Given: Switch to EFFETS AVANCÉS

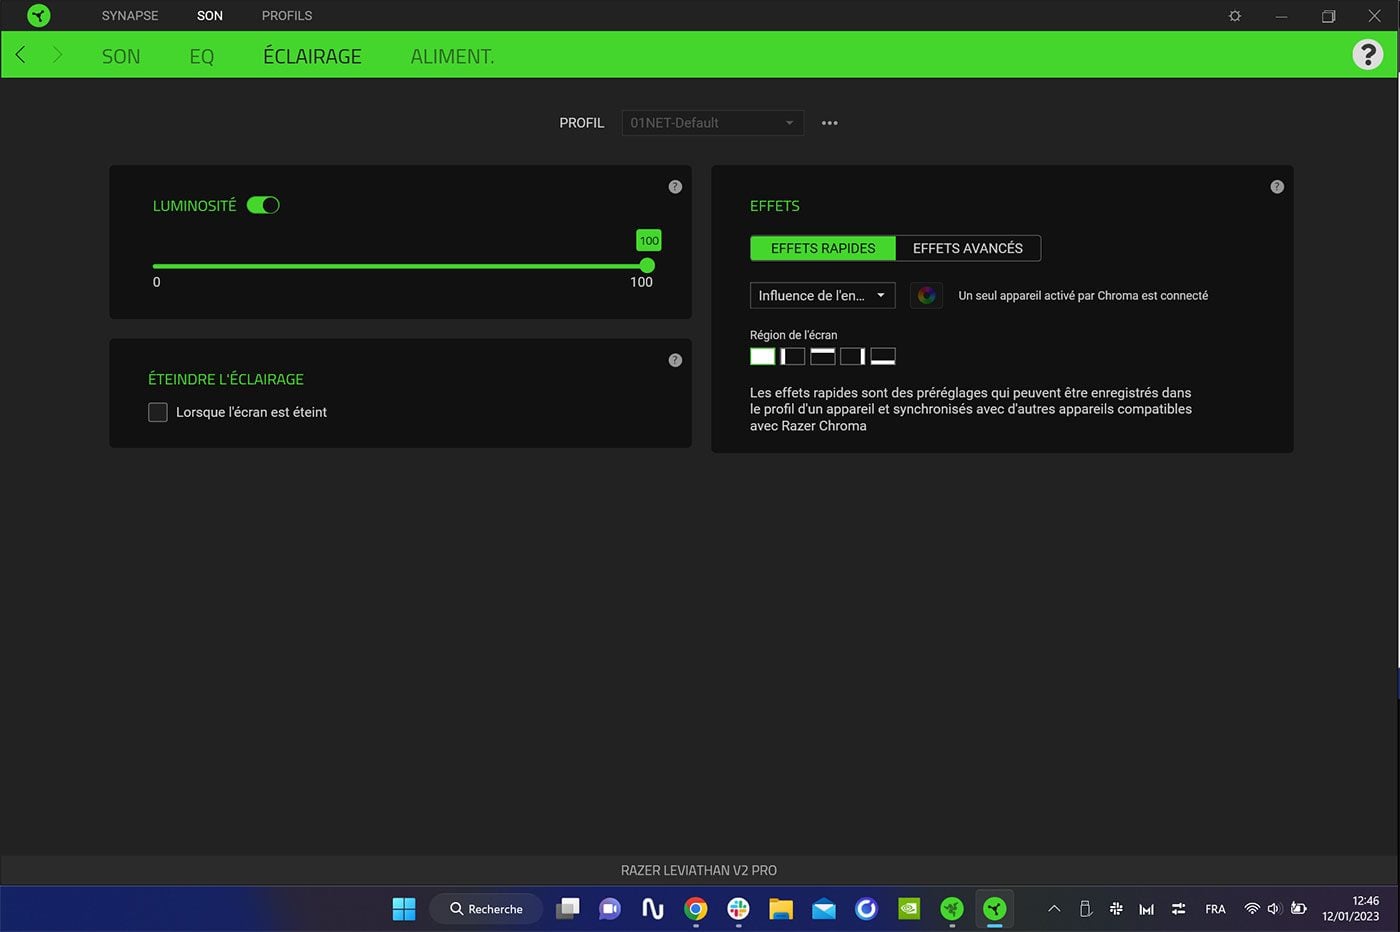Looking at the screenshot, I should tap(967, 248).
